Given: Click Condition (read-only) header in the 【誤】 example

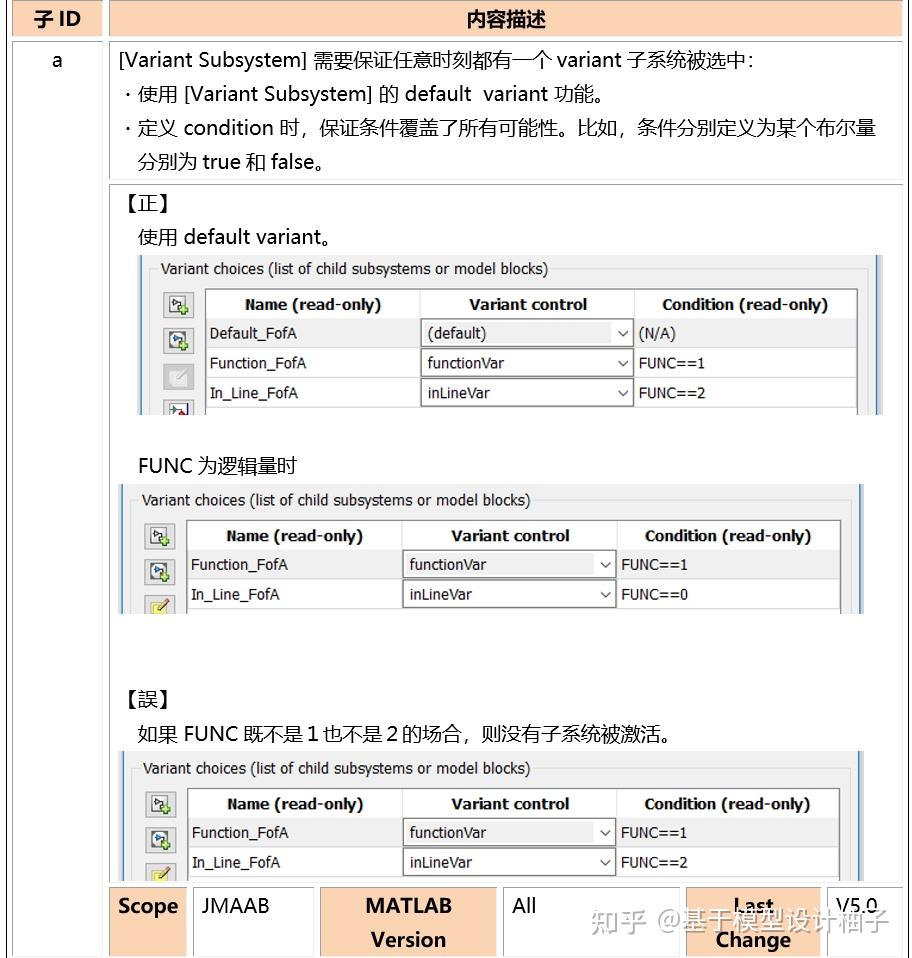Looking at the screenshot, I should click(728, 804).
